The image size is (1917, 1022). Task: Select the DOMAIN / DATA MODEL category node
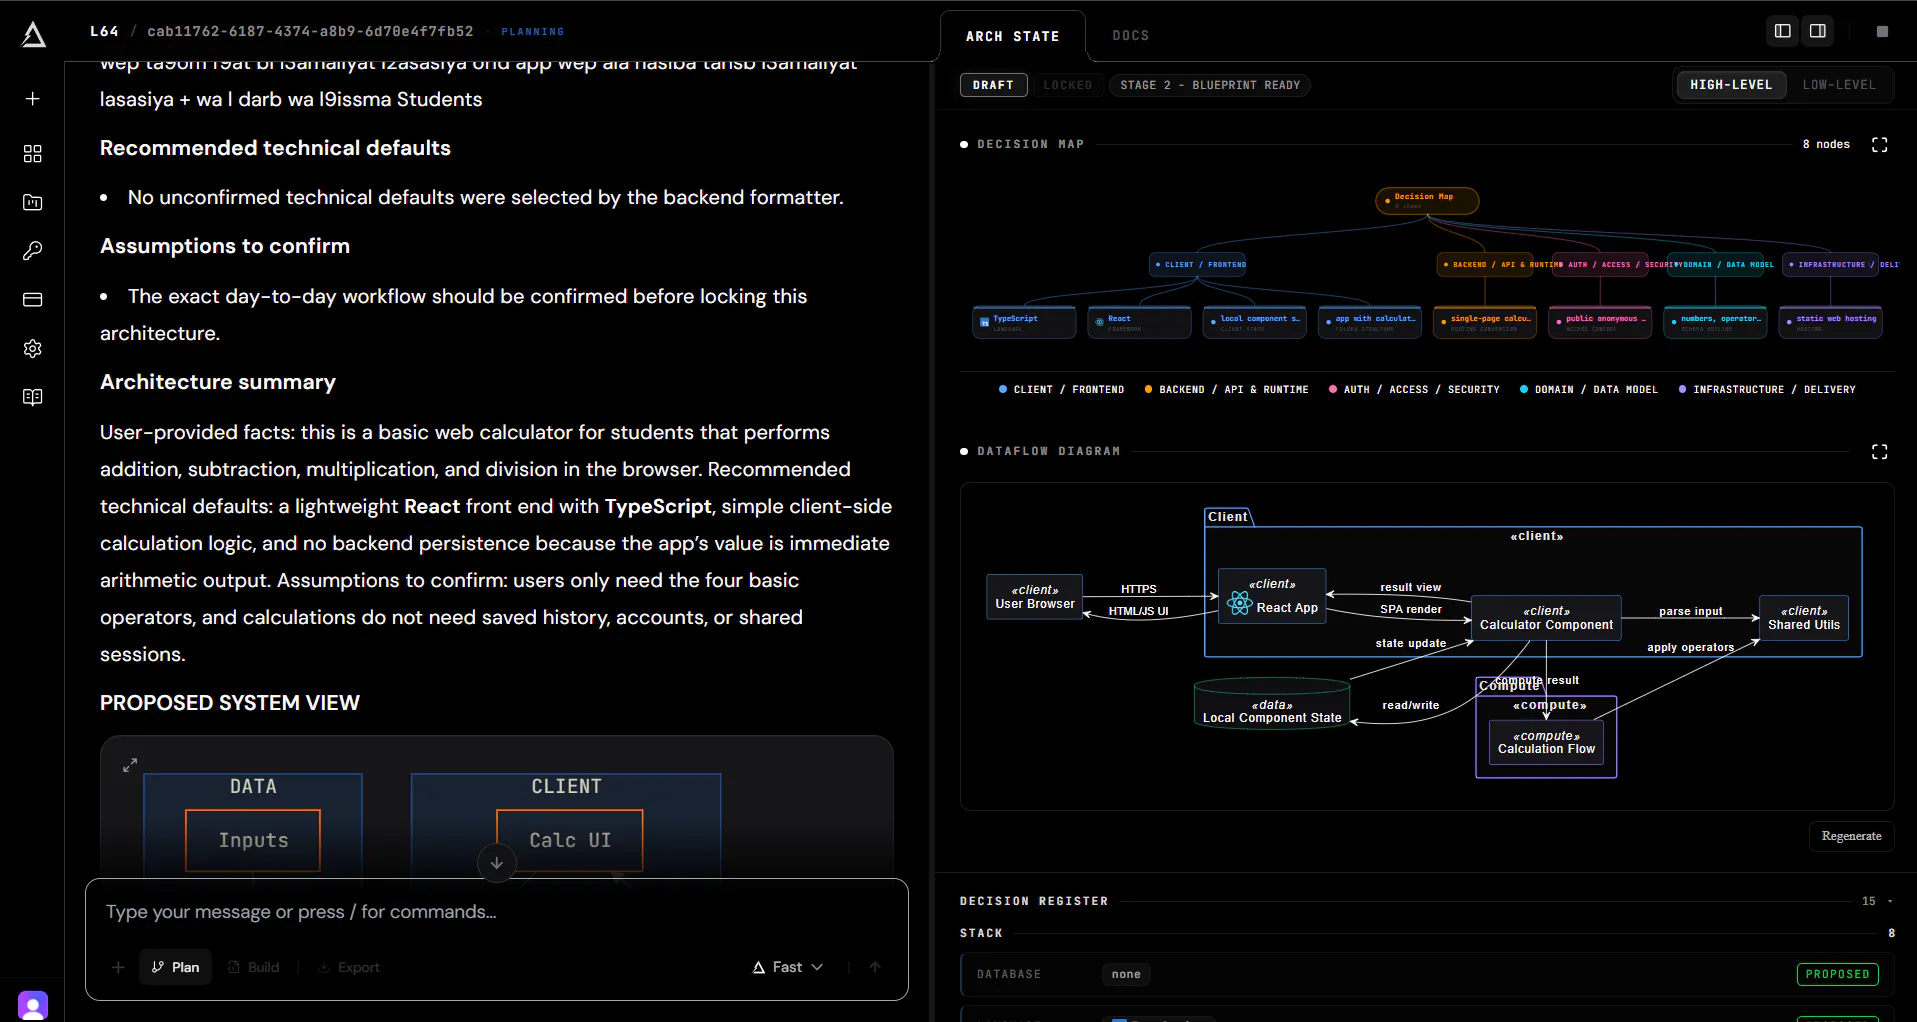[1718, 265]
